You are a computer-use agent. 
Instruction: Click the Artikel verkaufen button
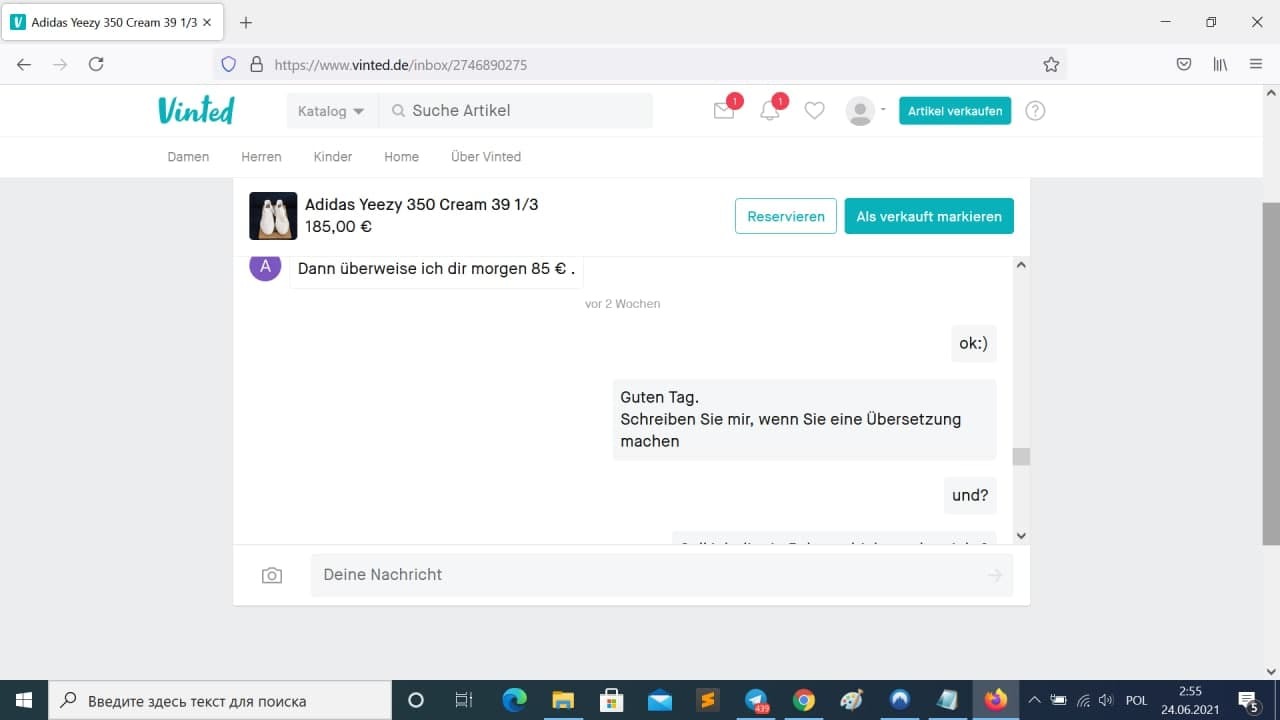tap(955, 111)
